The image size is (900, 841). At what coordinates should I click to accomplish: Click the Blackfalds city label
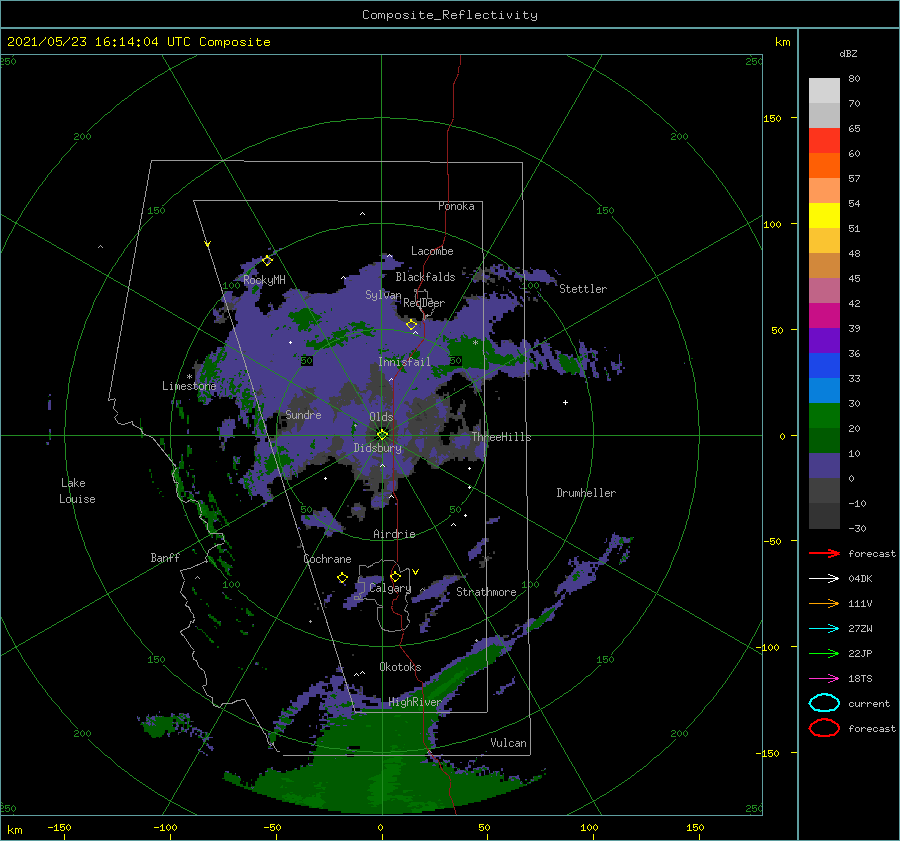[x=425, y=277]
